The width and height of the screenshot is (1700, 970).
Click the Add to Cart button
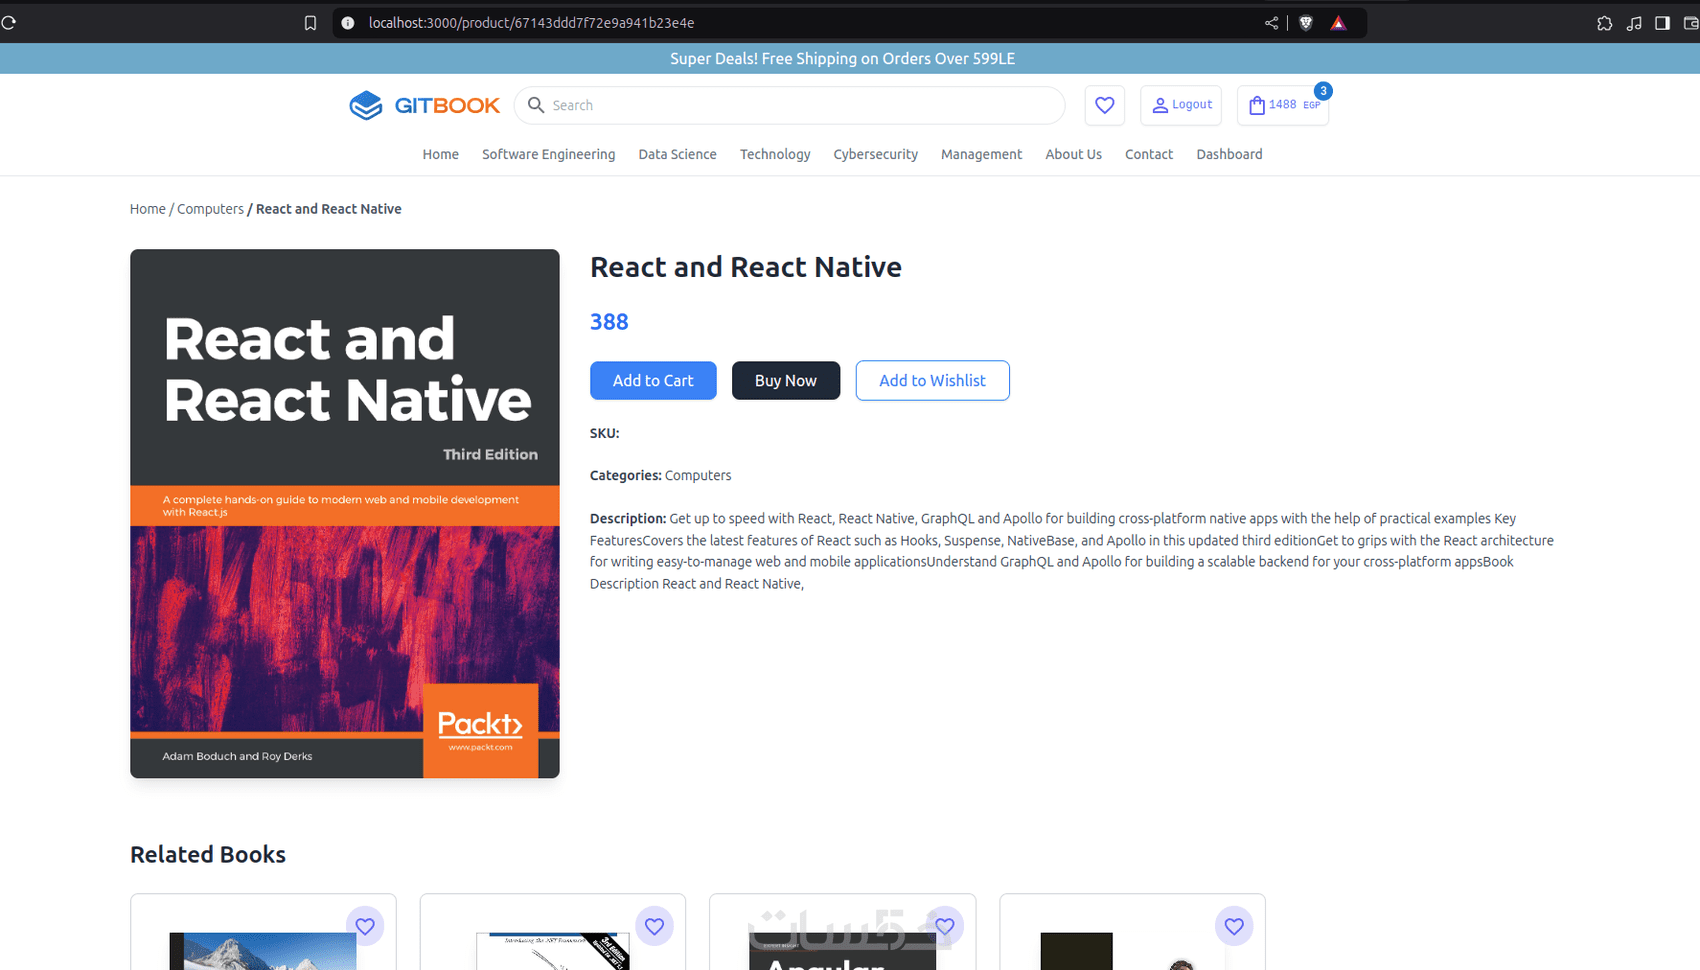click(x=653, y=380)
